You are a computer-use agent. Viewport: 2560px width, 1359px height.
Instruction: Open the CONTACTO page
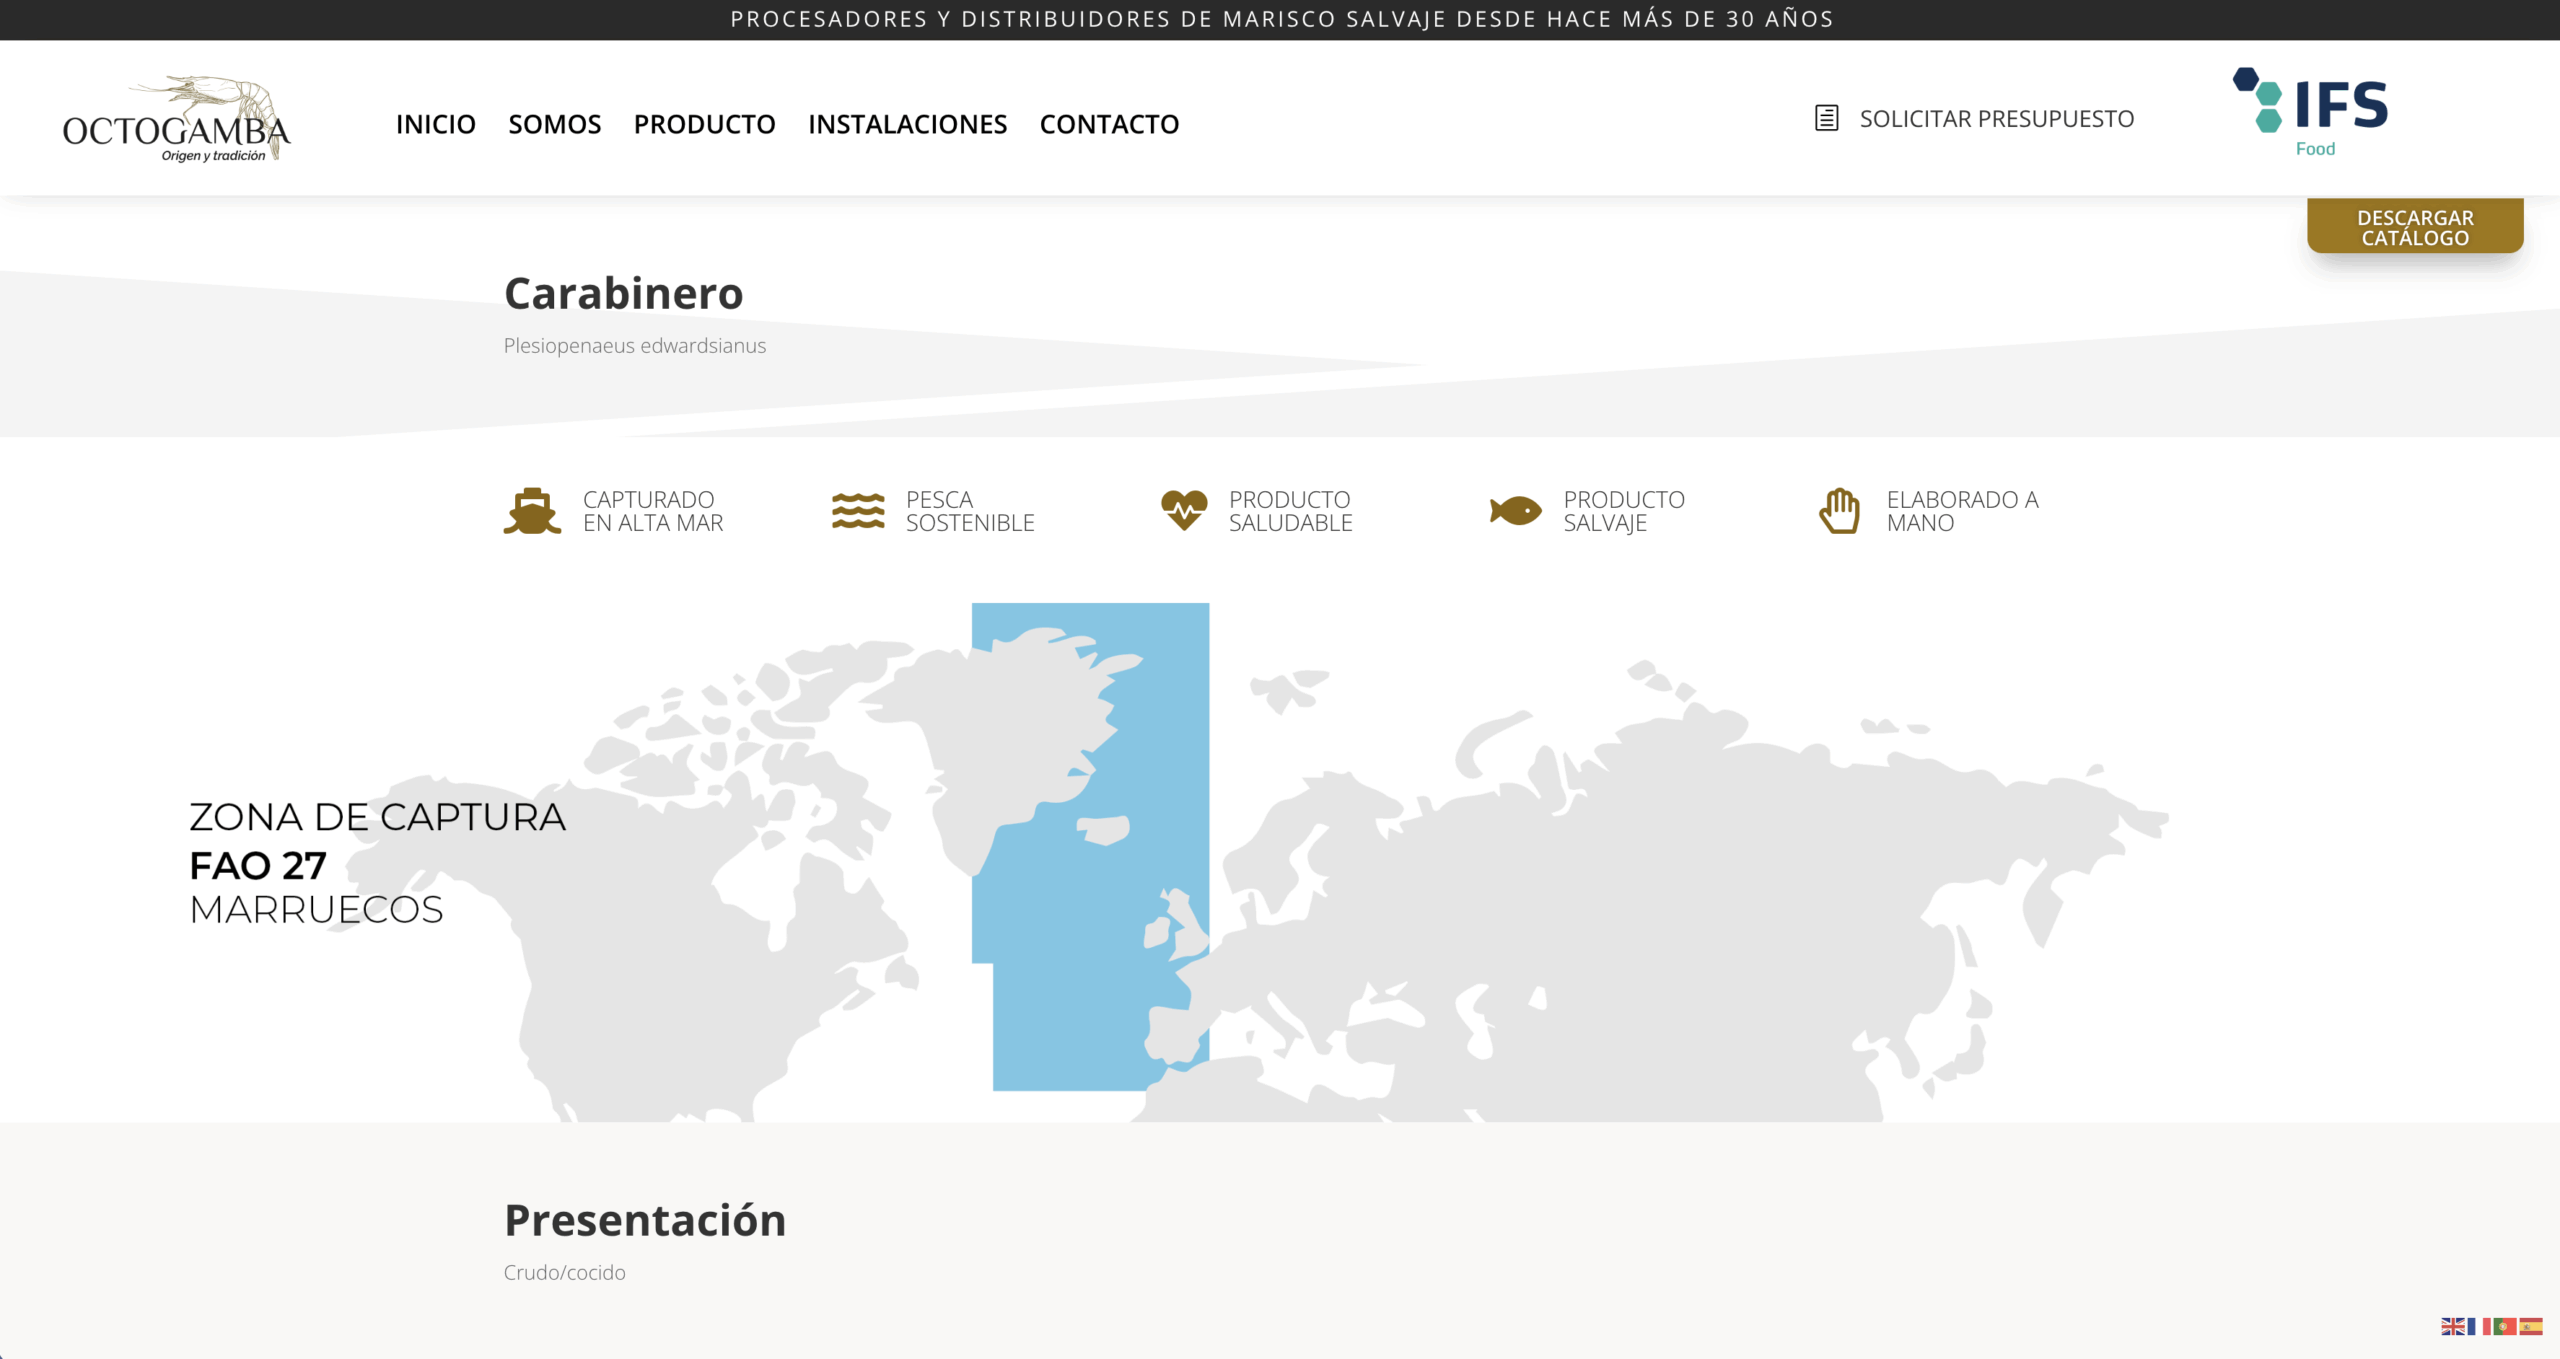tap(1109, 124)
